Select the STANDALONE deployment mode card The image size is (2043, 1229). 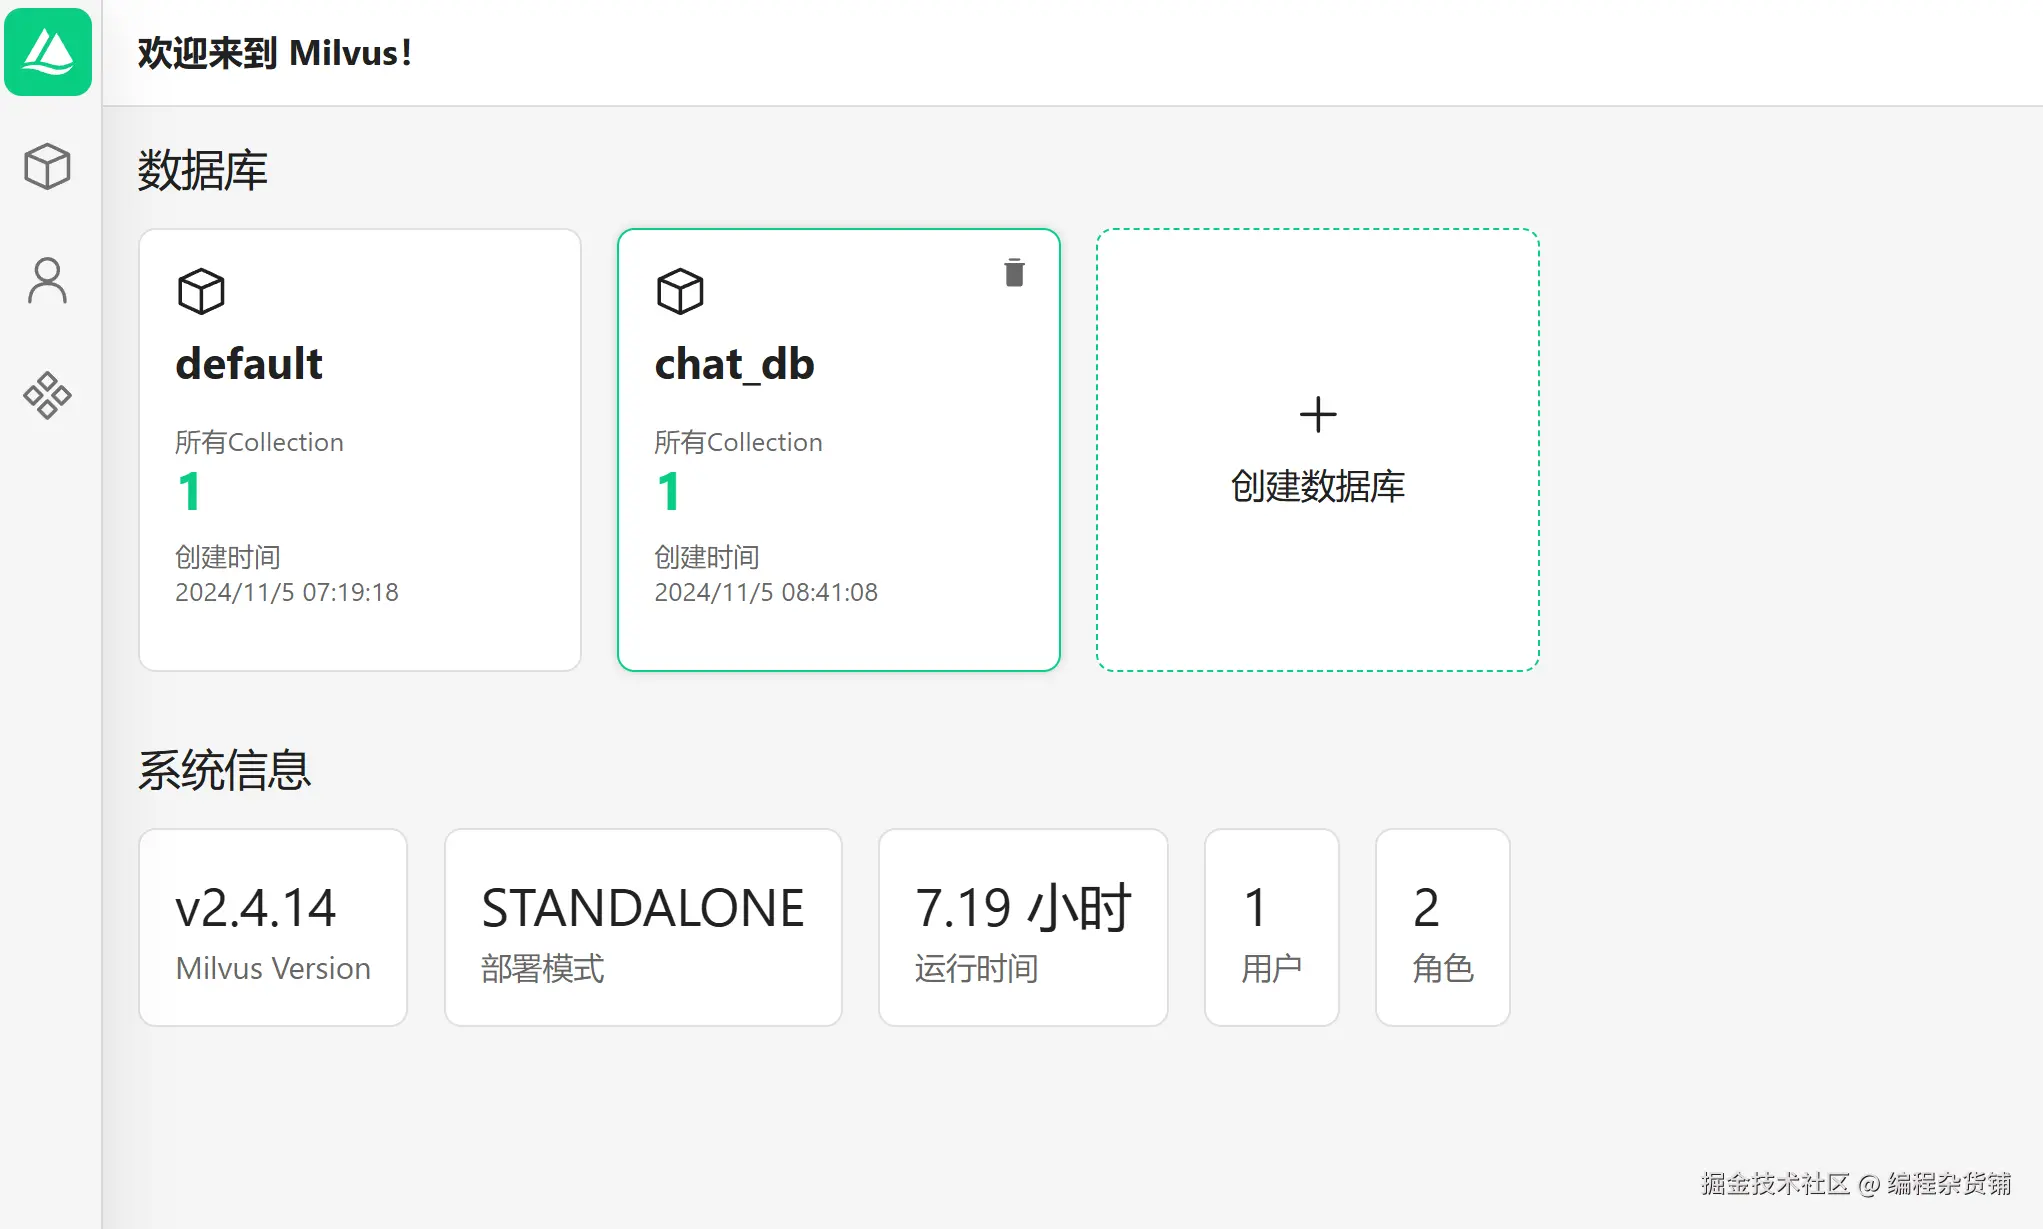pos(643,927)
